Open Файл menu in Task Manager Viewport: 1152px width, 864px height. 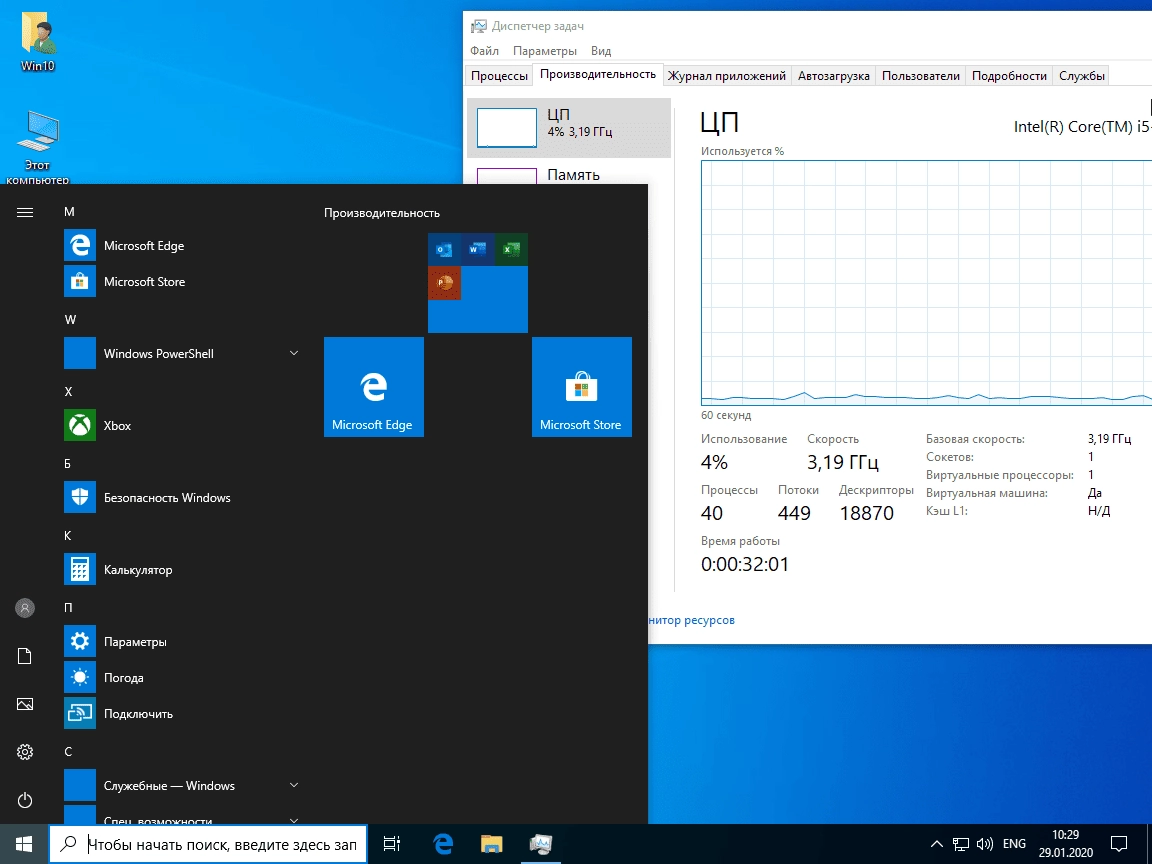(x=484, y=51)
